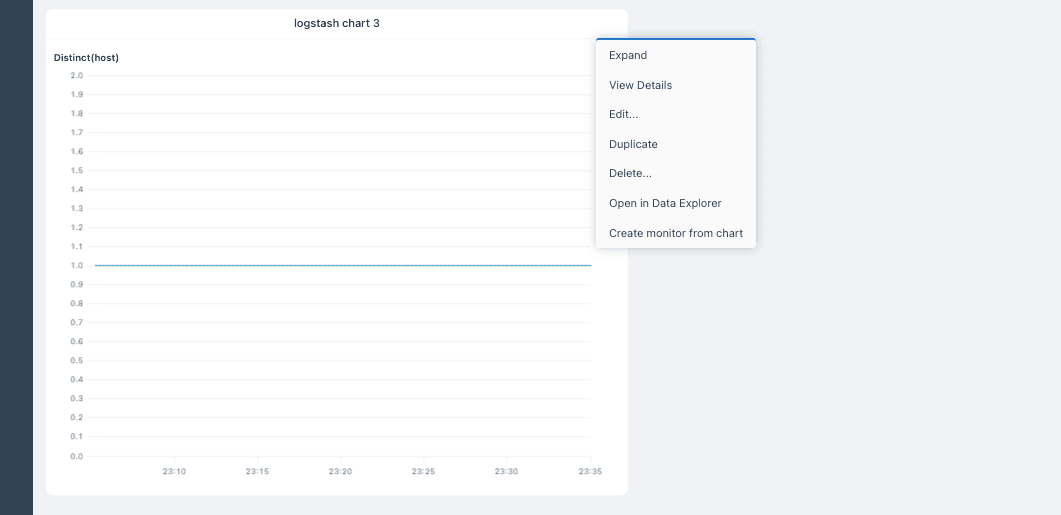Click the 0.0 y-axis value
The height and width of the screenshot is (515, 1061).
[x=76, y=456]
